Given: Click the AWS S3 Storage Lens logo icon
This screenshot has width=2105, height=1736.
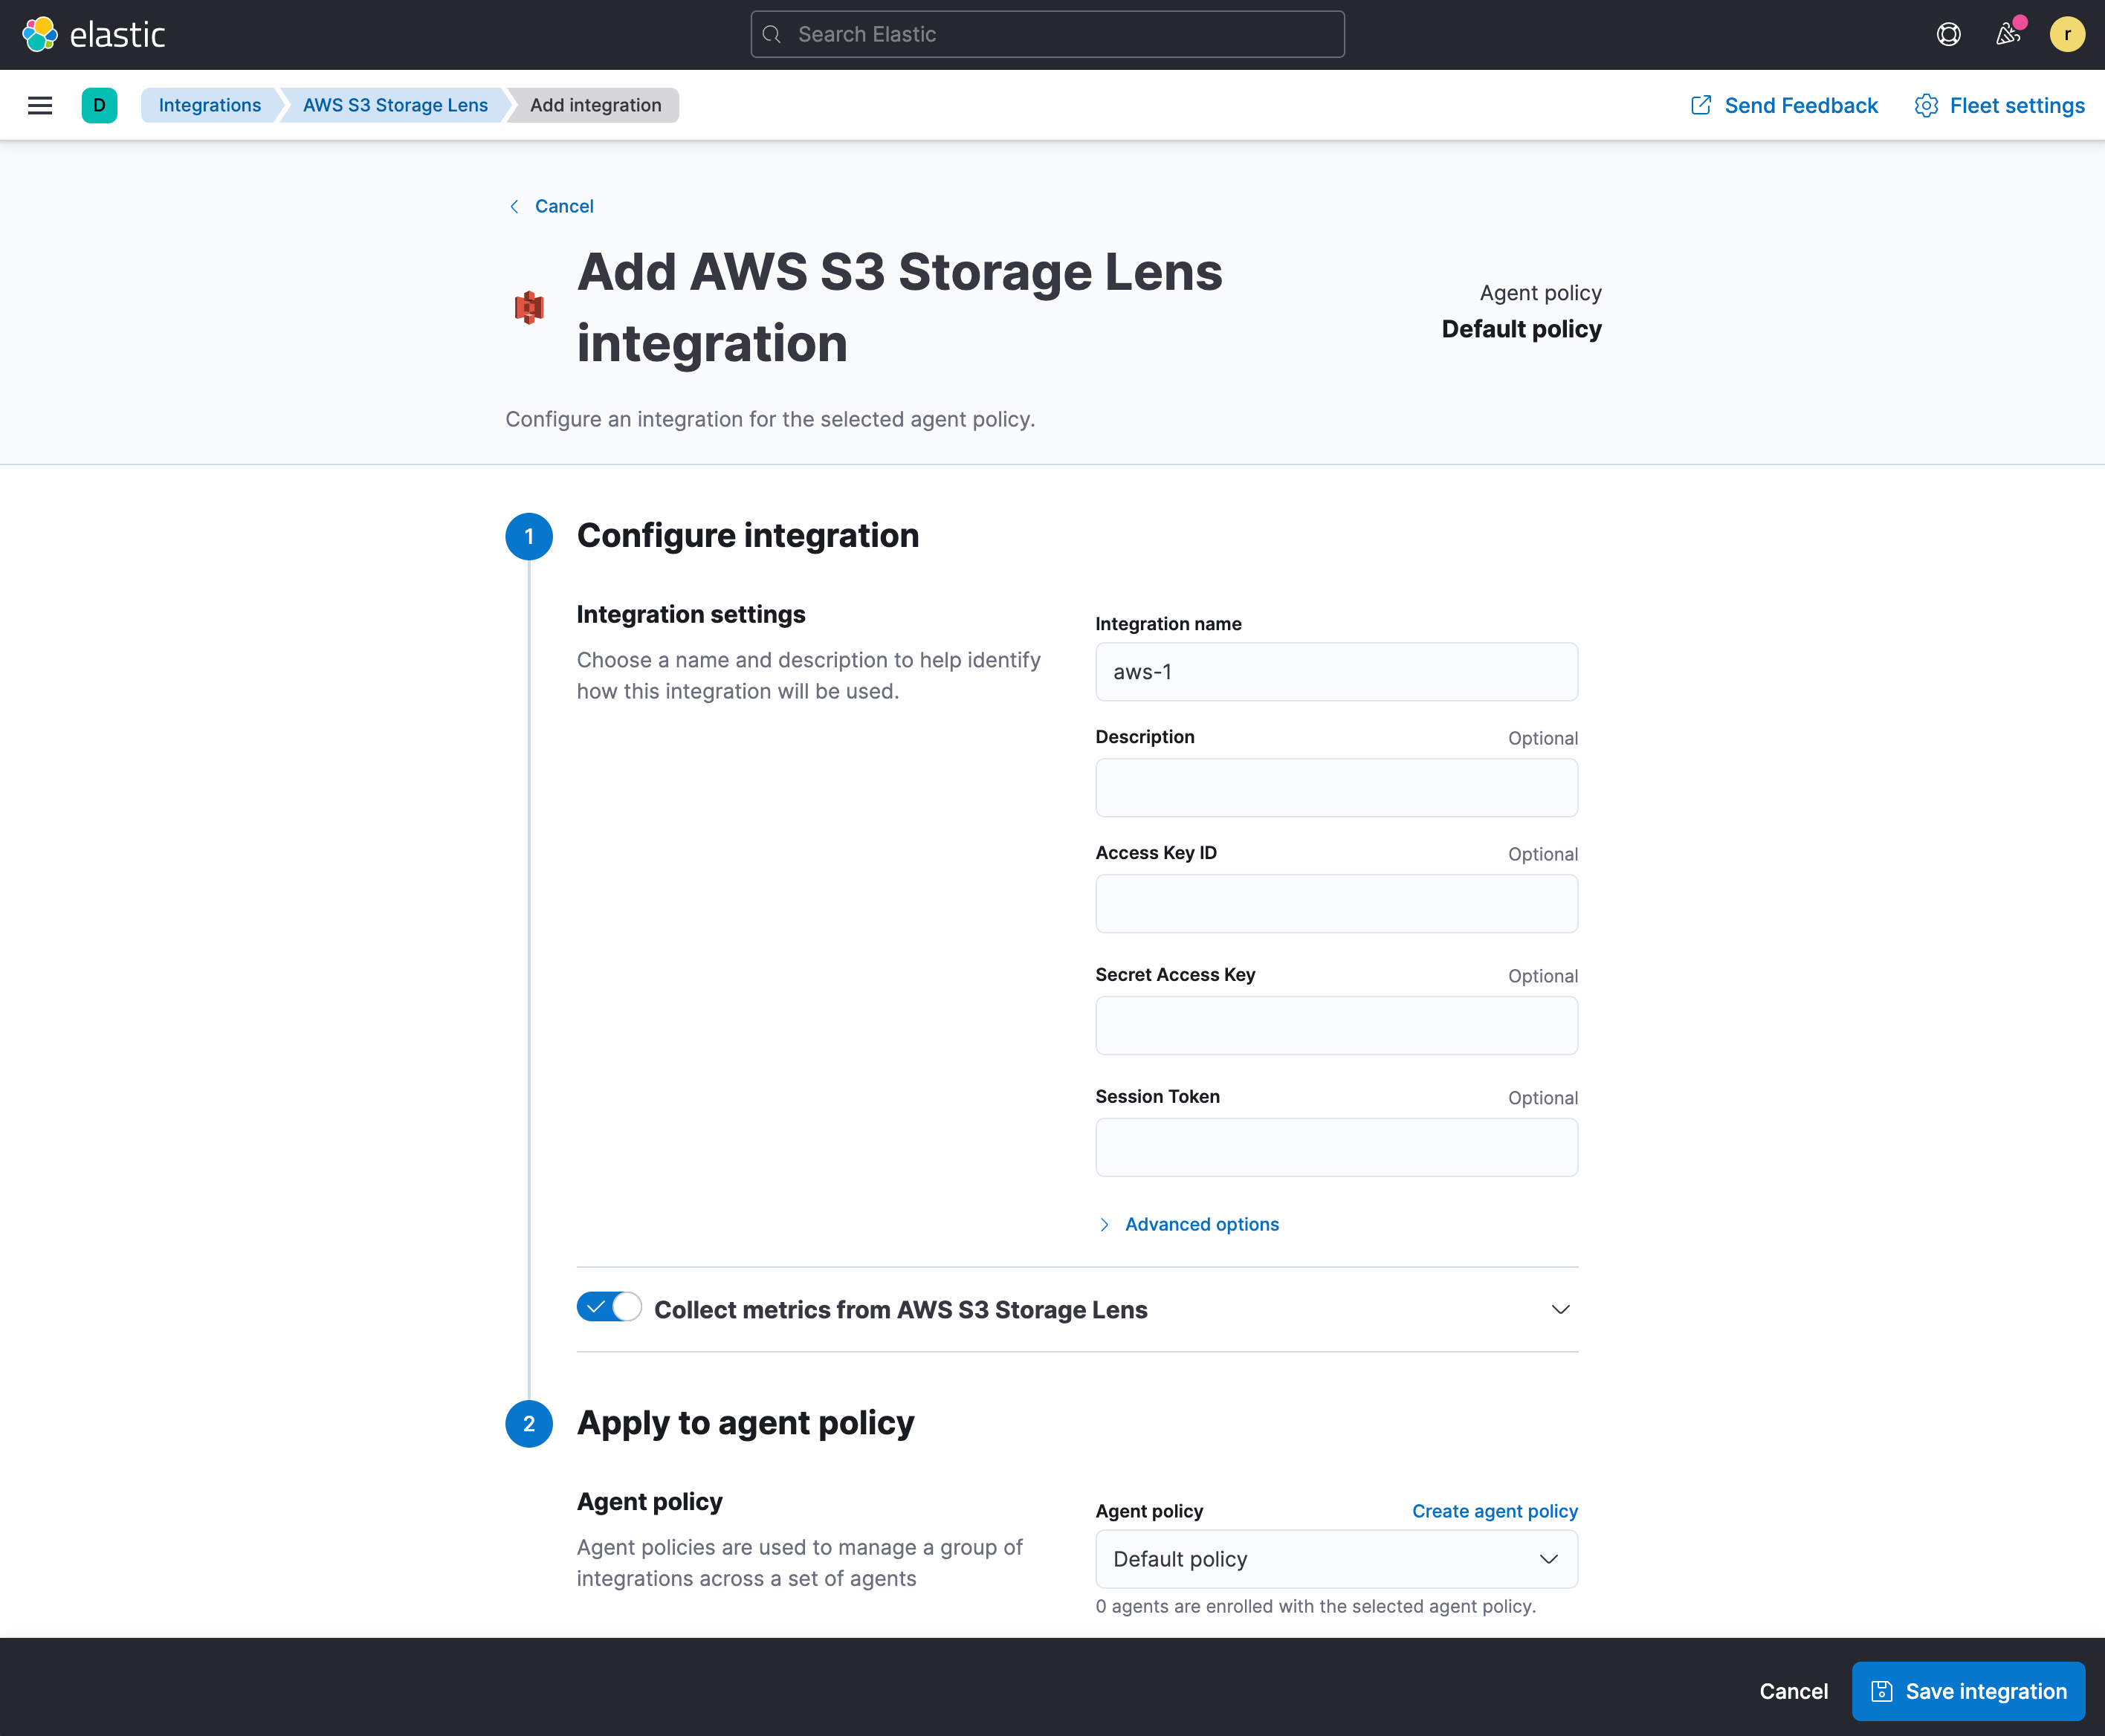Looking at the screenshot, I should coord(529,307).
